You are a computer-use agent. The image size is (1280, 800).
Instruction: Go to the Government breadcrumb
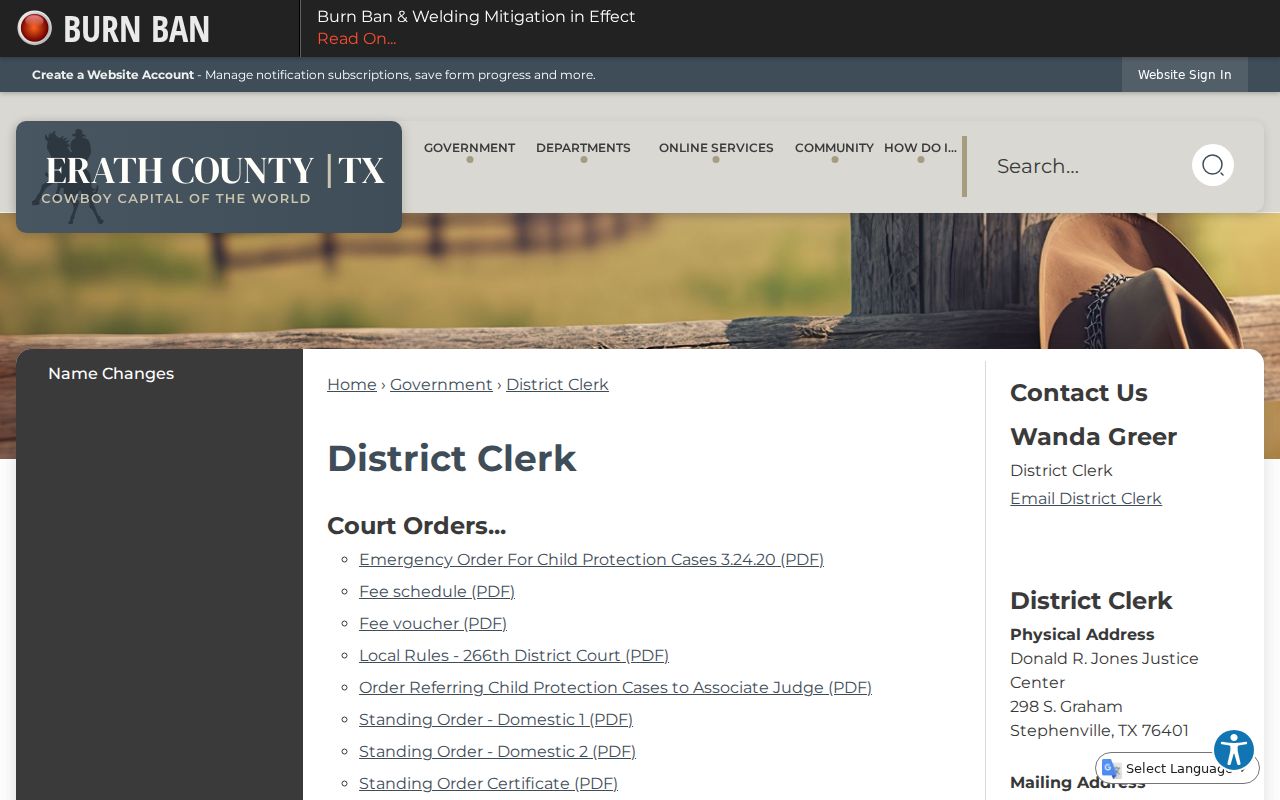tap(441, 385)
